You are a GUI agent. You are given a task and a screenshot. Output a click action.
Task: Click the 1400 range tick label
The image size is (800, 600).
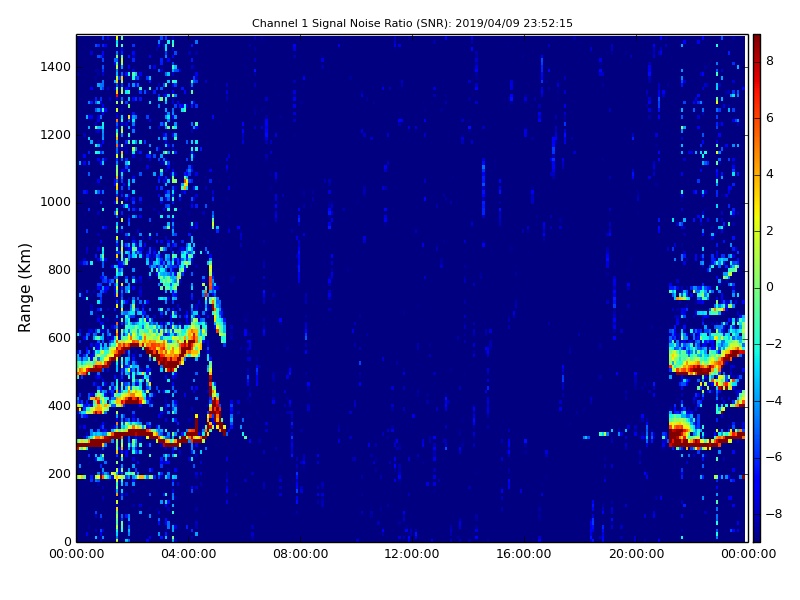55,67
